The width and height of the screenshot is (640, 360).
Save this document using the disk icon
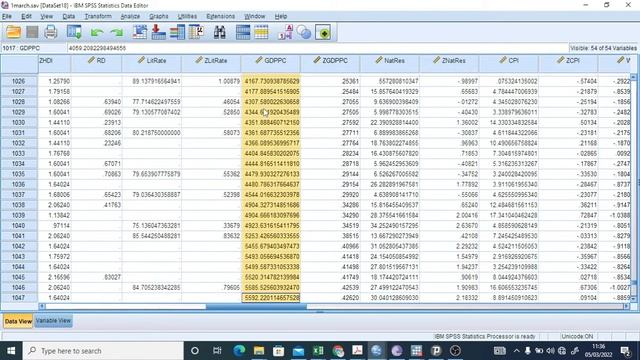click(32, 32)
